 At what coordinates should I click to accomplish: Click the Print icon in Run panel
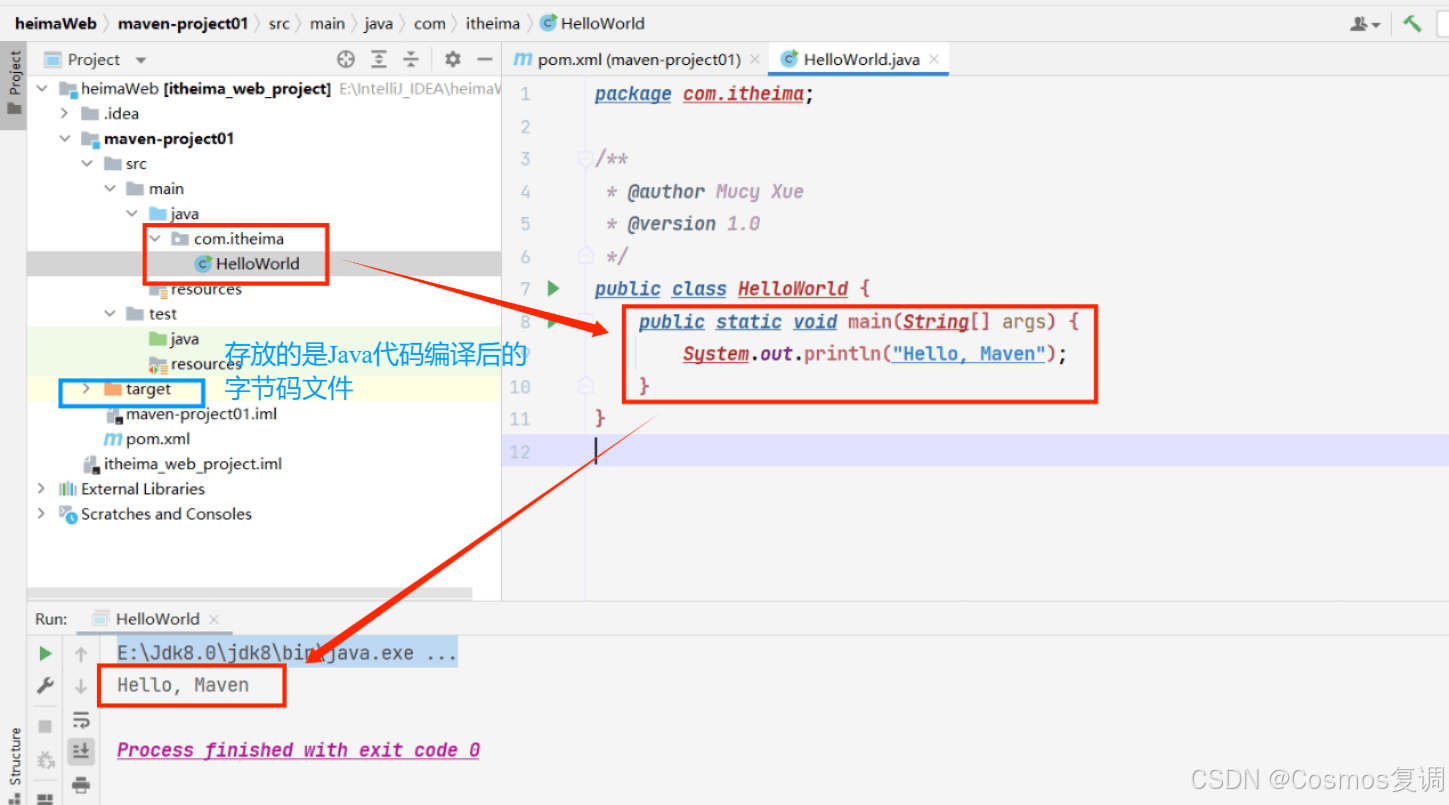click(x=81, y=783)
